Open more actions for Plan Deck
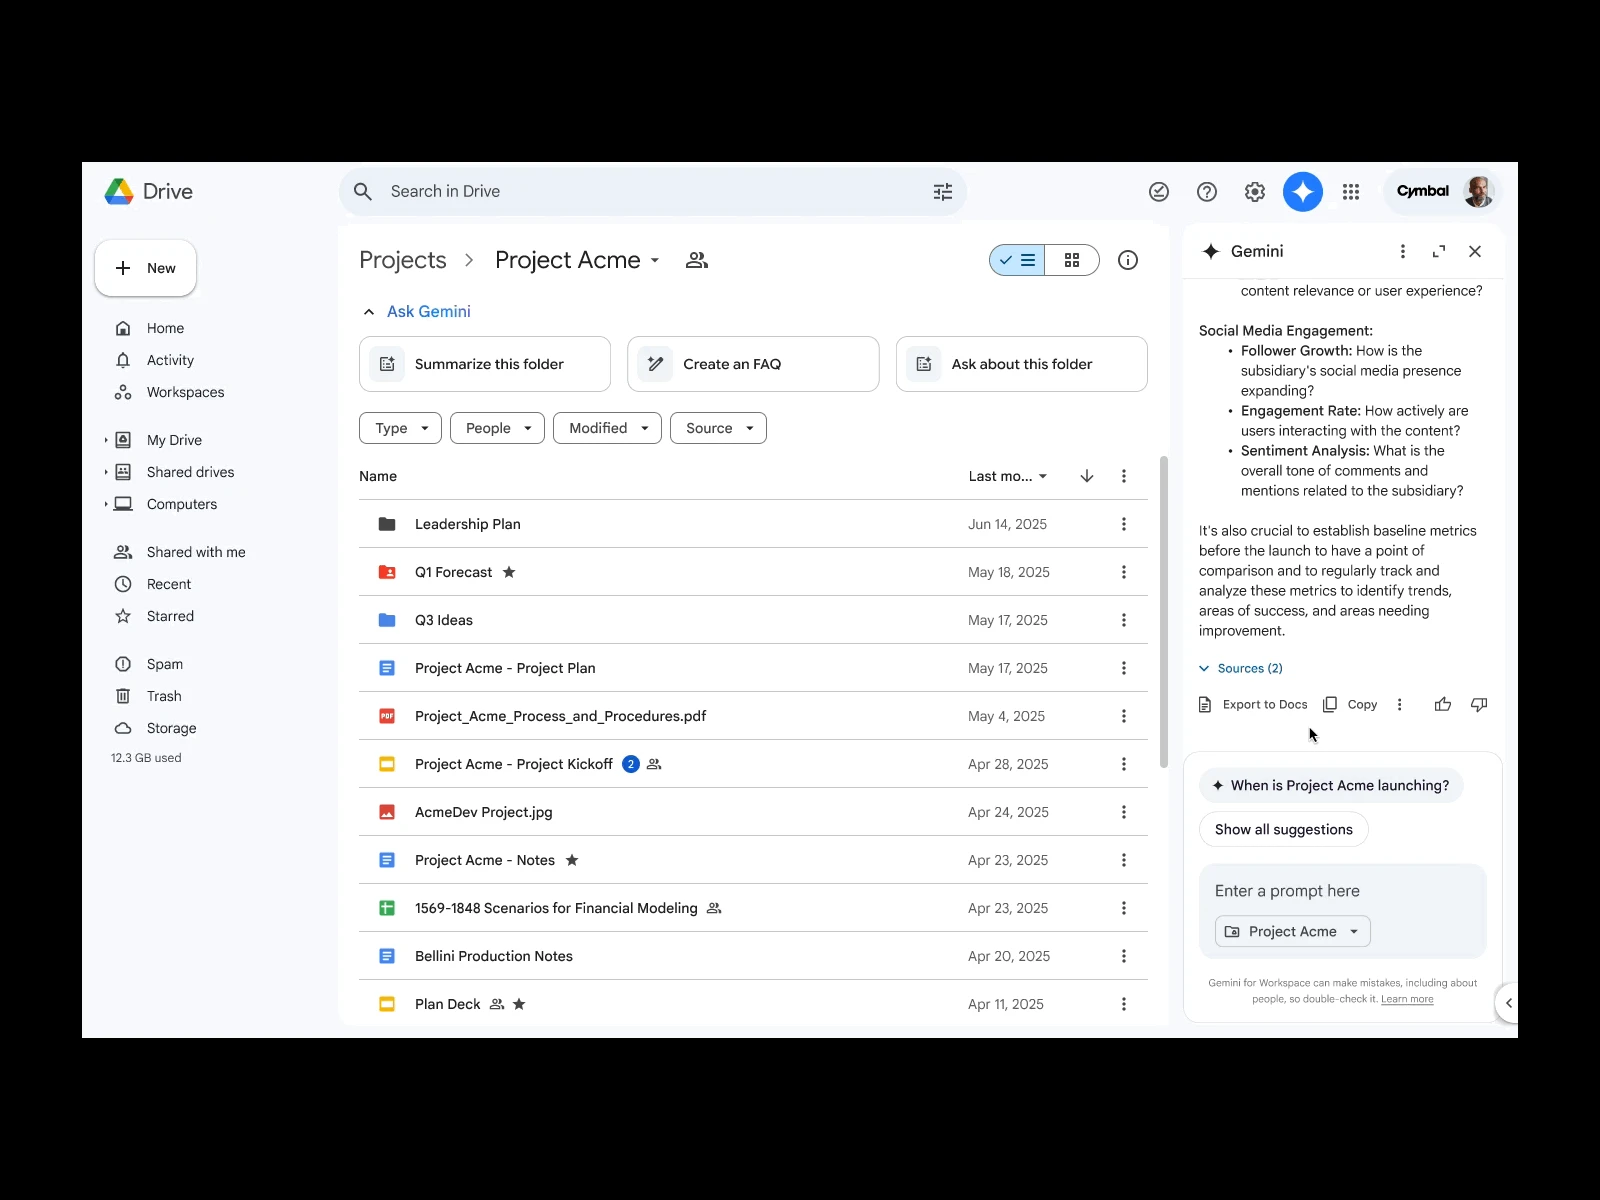The image size is (1600, 1200). click(1124, 1004)
